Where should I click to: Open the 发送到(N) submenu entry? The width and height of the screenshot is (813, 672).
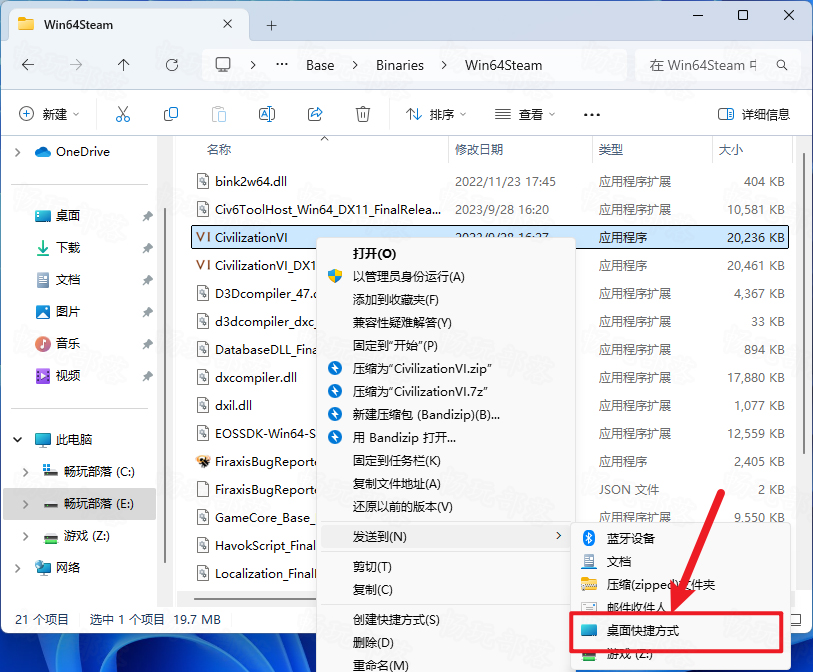click(x=446, y=537)
